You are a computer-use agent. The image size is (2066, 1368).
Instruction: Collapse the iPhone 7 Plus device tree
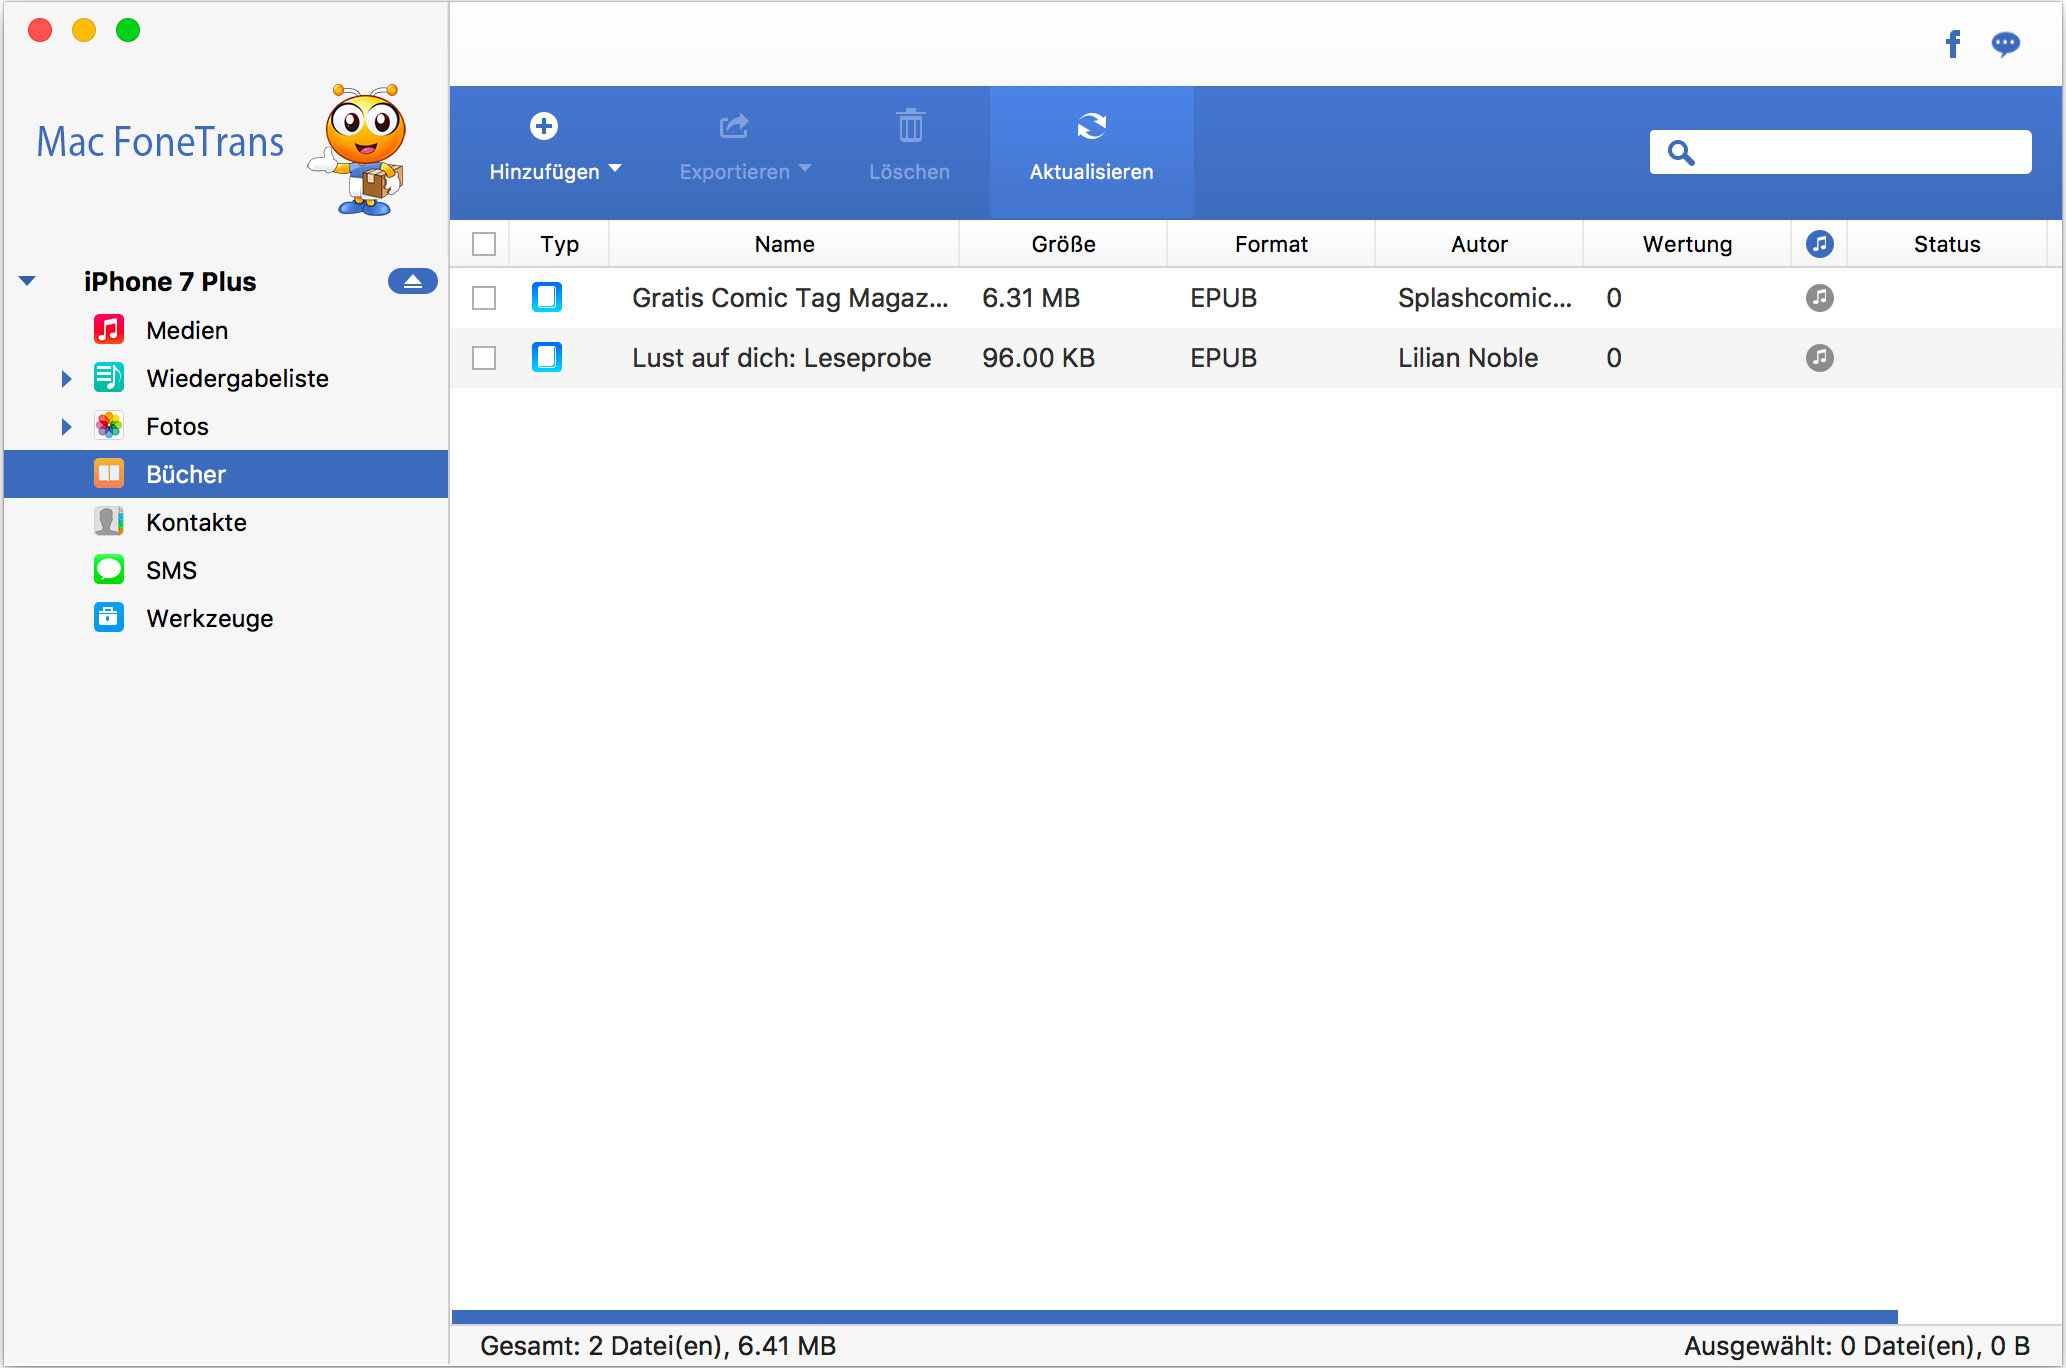pyautogui.click(x=27, y=281)
